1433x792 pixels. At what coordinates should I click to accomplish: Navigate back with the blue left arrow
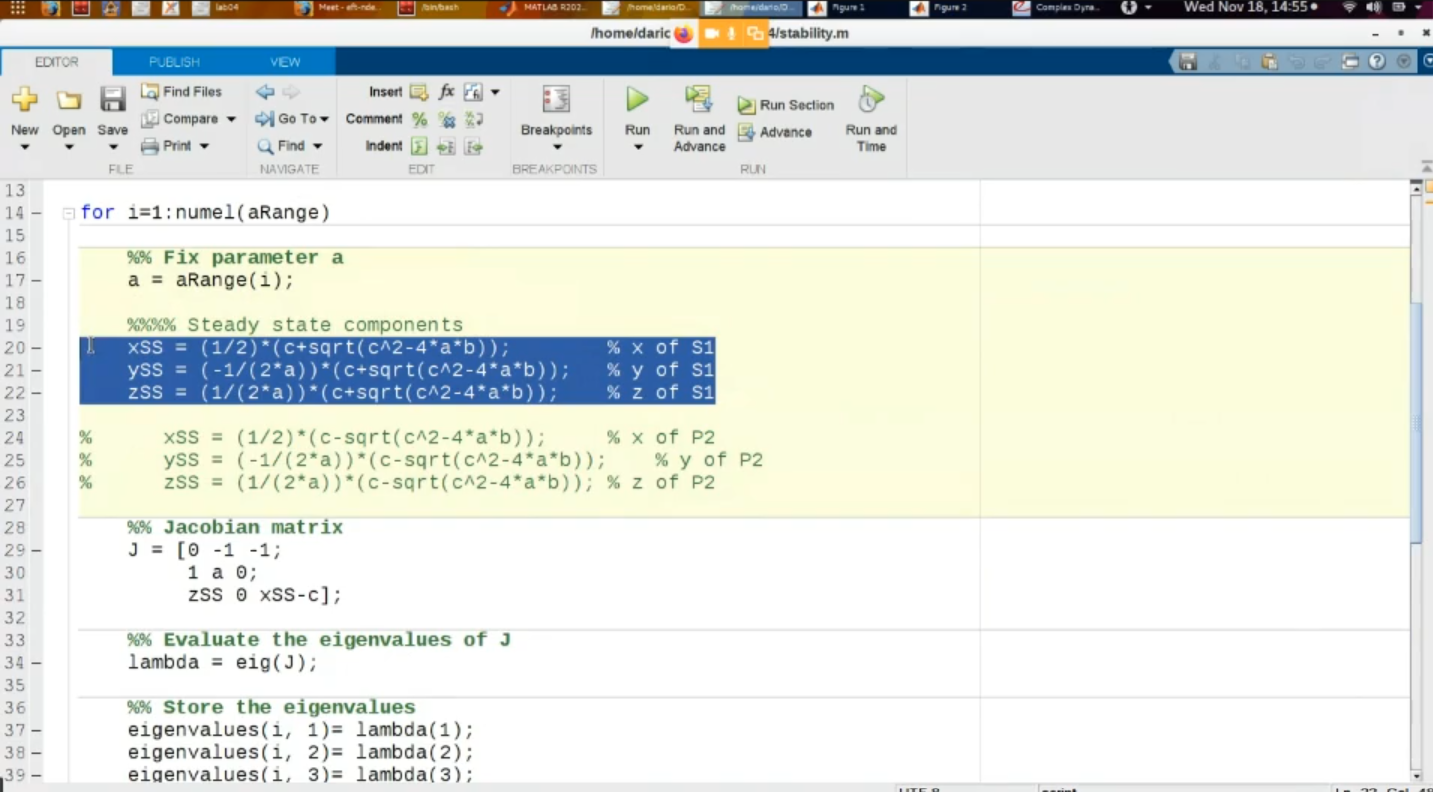pyautogui.click(x=265, y=92)
